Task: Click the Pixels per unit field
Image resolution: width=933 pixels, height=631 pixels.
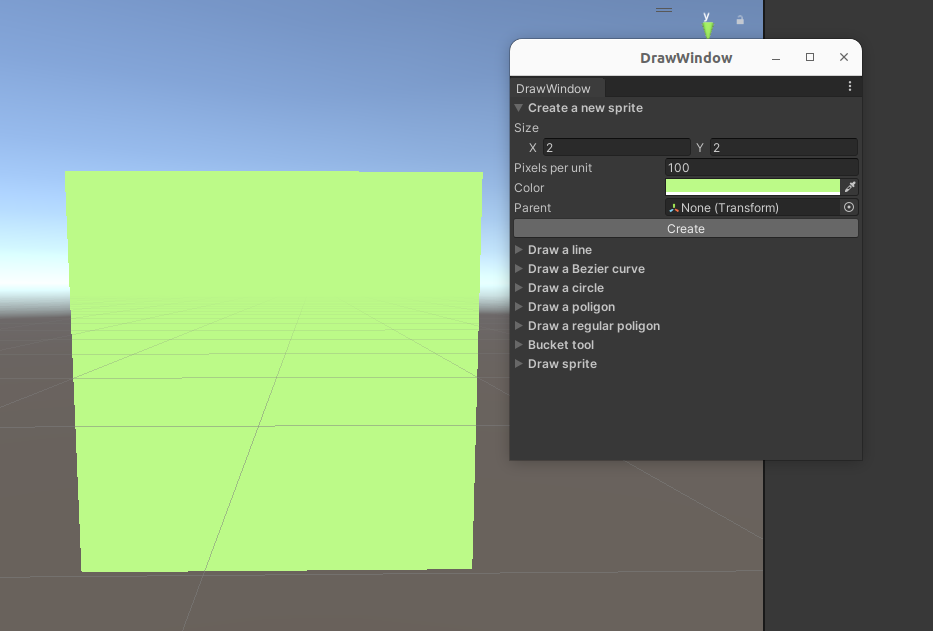Action: click(x=761, y=167)
